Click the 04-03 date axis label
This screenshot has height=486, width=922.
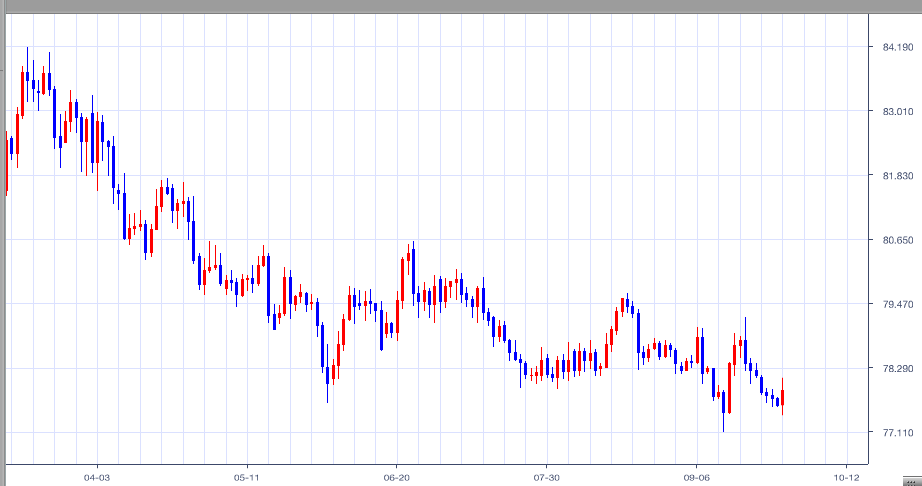coord(98,477)
